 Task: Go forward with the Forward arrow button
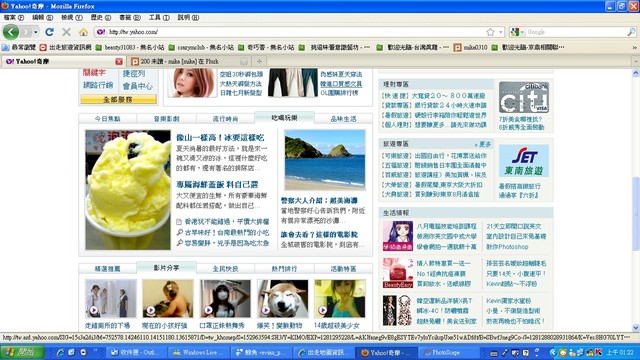(x=26, y=32)
